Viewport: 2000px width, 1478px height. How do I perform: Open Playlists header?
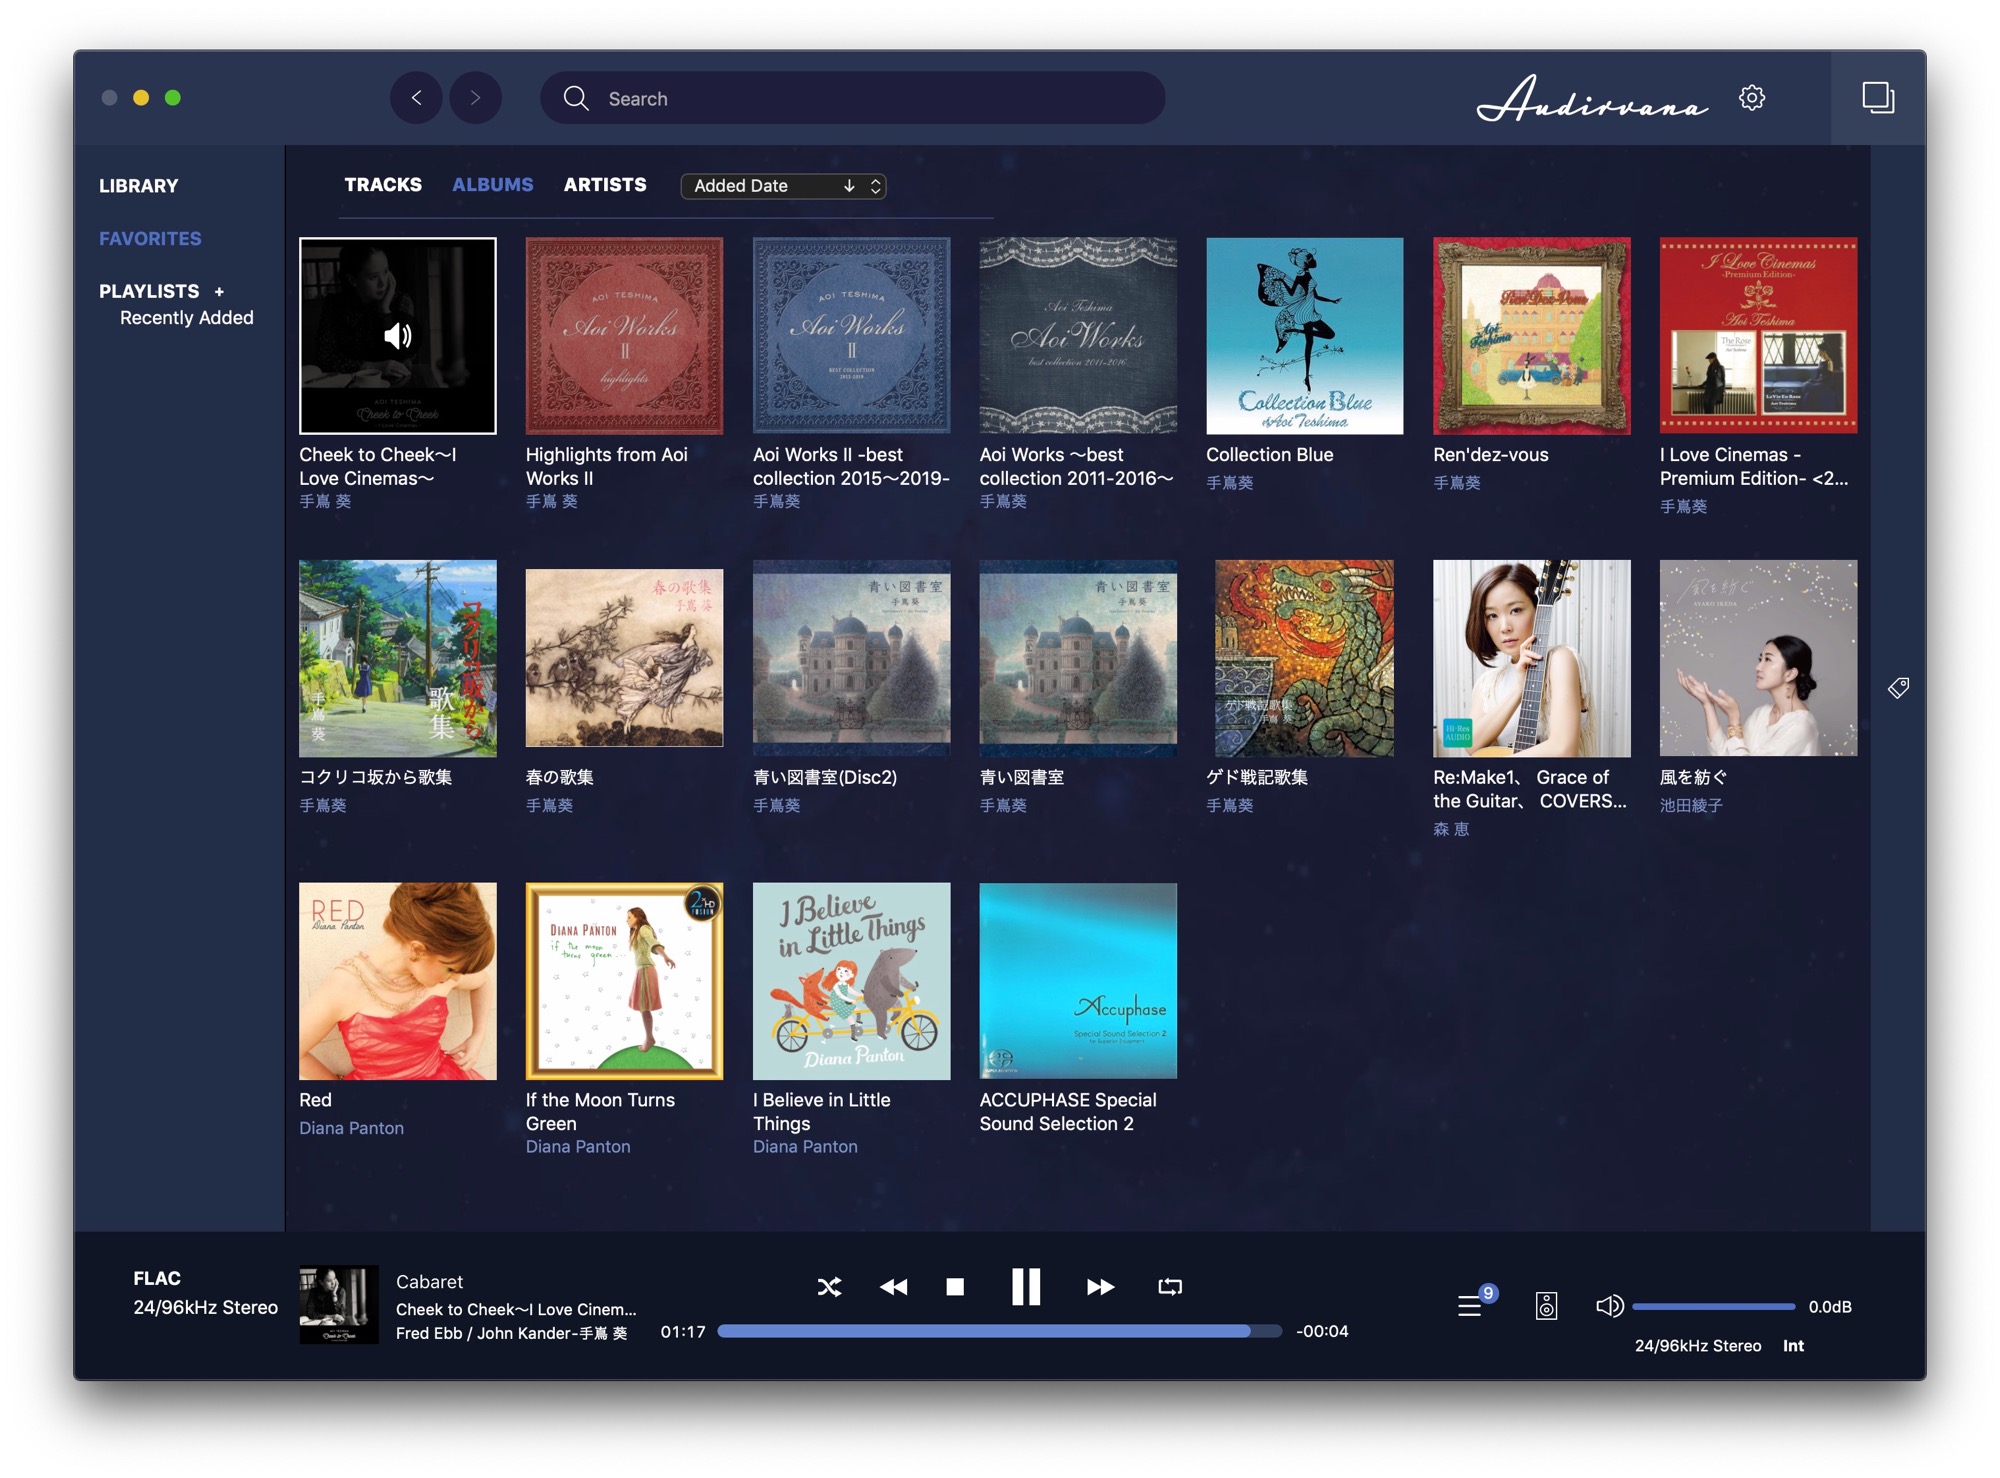point(149,292)
